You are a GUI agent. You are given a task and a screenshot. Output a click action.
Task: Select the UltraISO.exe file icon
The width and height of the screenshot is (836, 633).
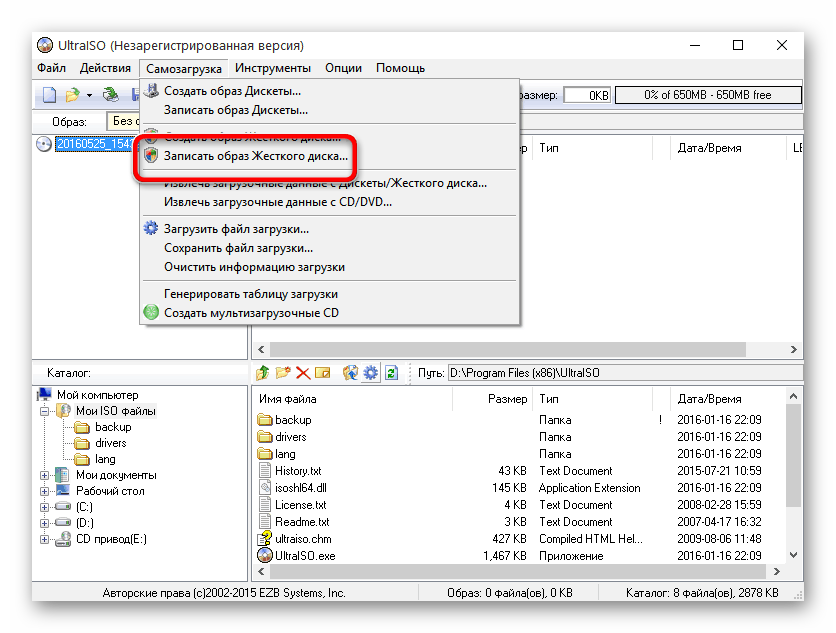click(x=265, y=555)
